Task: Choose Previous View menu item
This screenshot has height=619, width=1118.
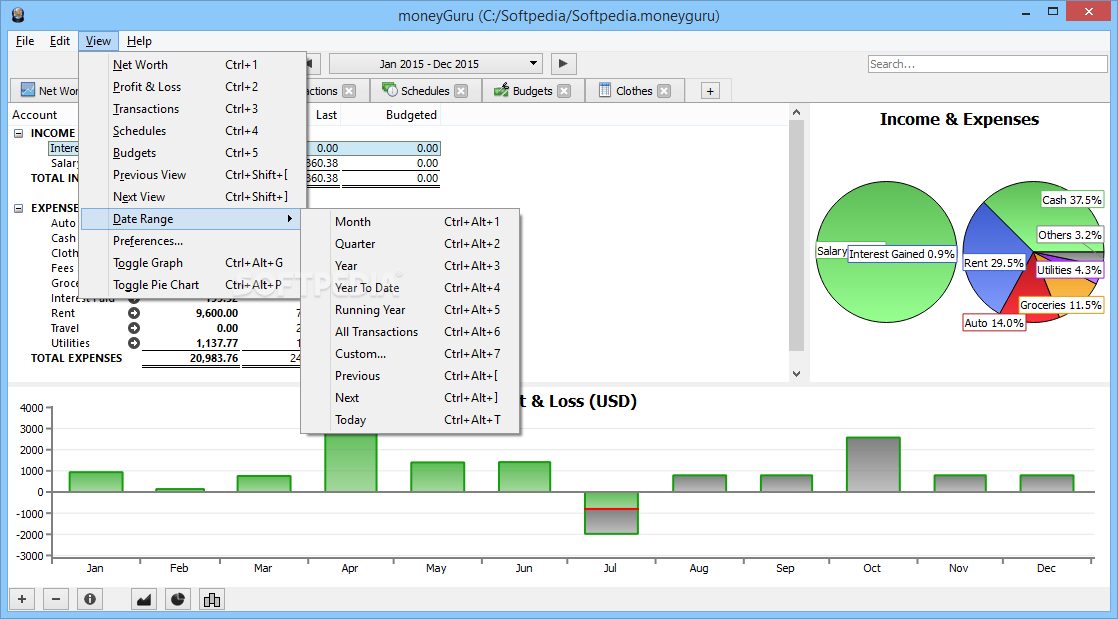Action: coord(193,175)
